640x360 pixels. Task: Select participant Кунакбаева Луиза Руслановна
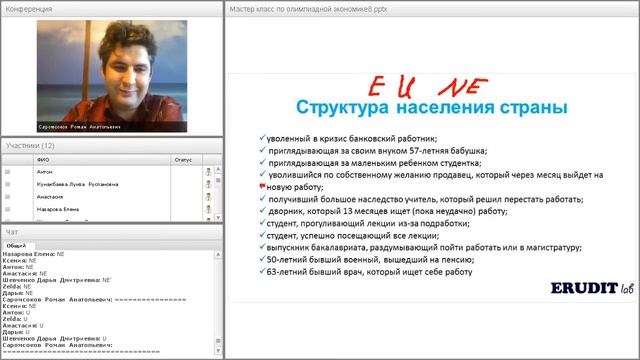78,184
